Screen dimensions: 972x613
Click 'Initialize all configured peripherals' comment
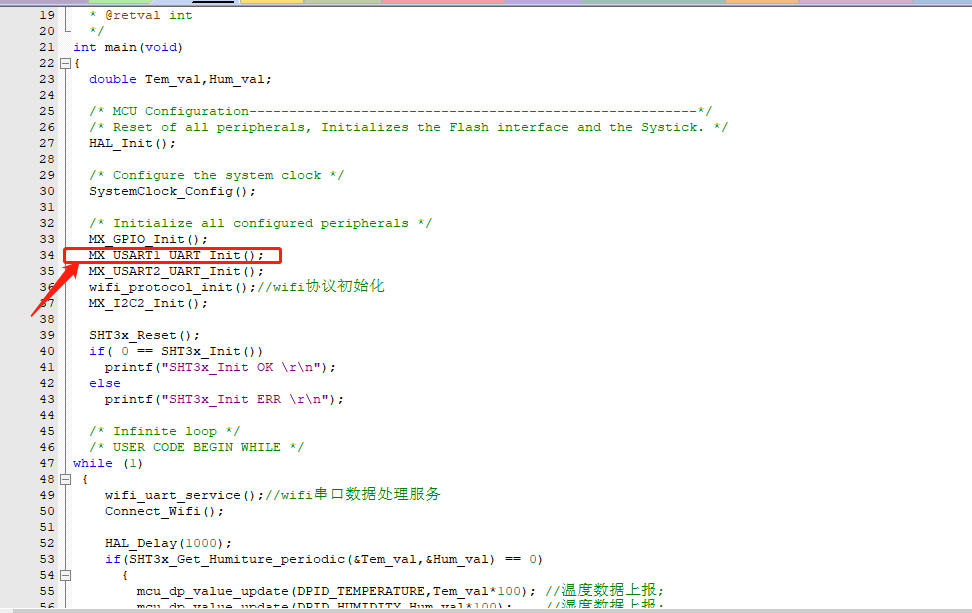[x=260, y=223]
